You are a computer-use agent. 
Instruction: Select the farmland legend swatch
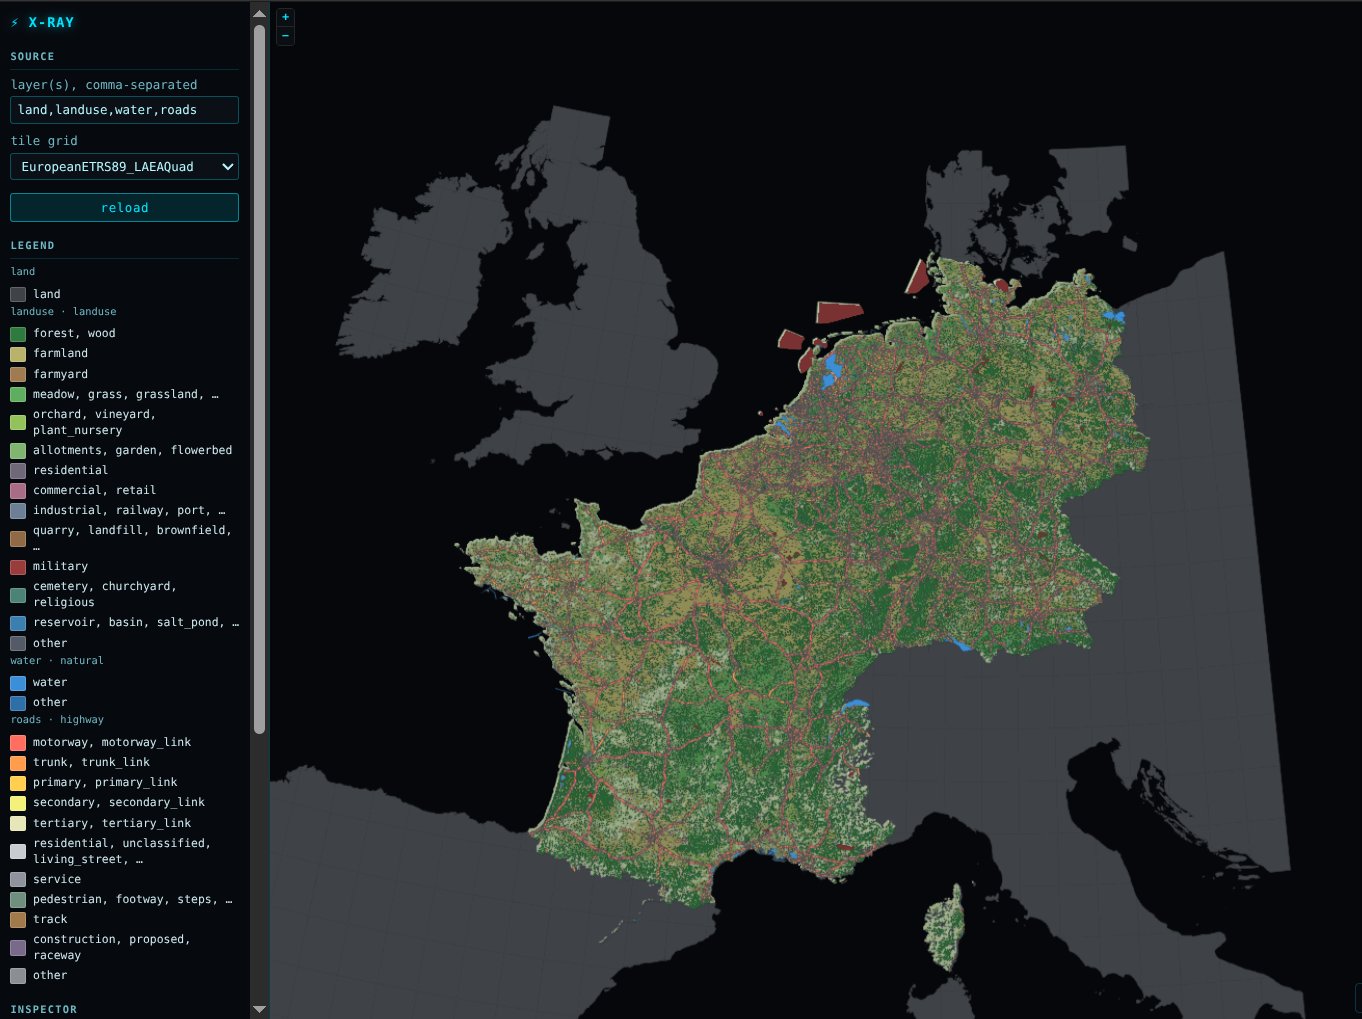point(18,354)
